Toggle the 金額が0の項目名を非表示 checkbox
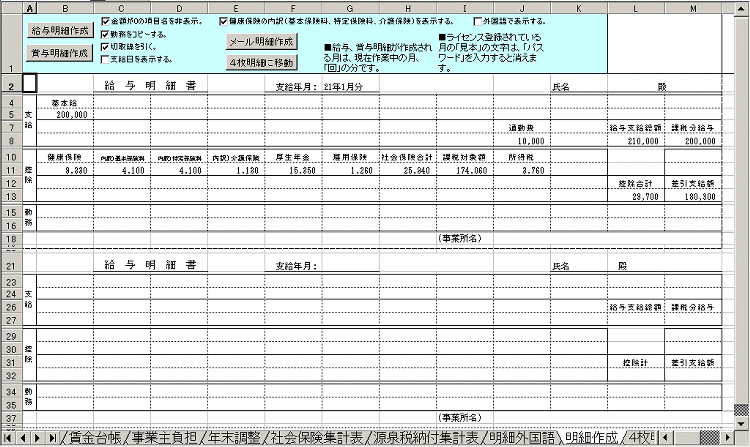Viewport: 750px width, 447px height. (106, 20)
